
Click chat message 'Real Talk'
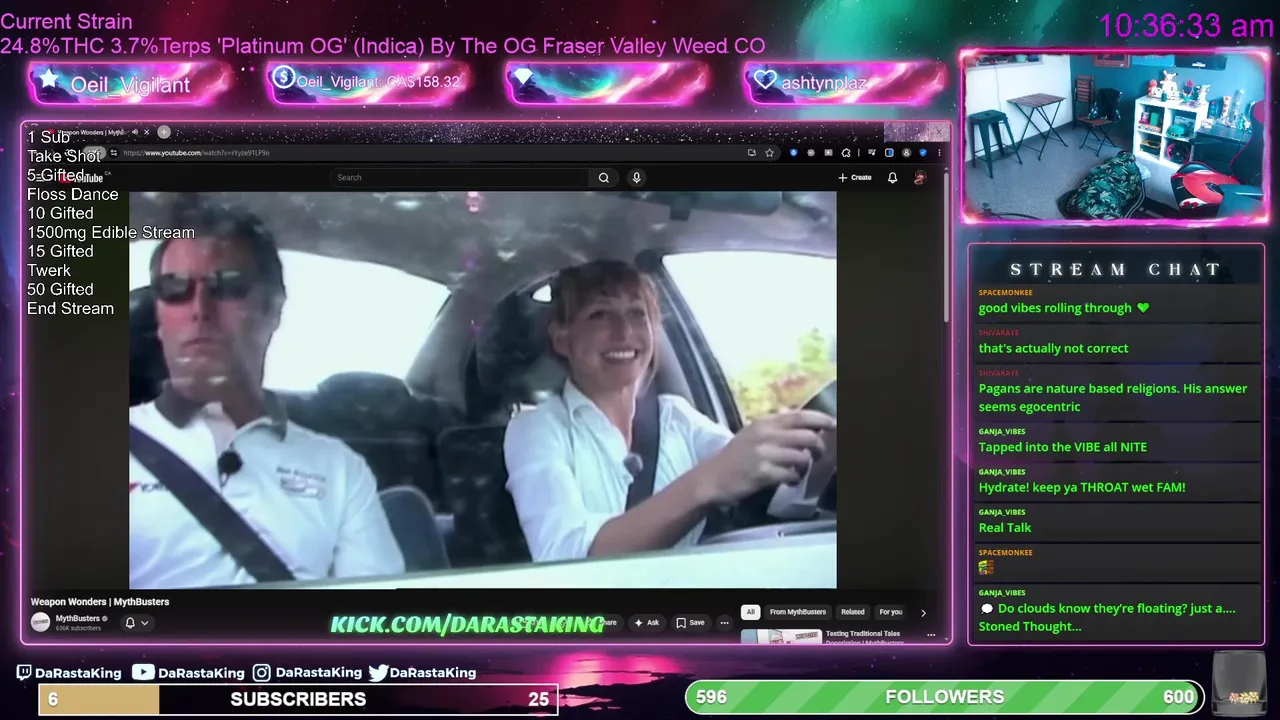pos(1005,527)
